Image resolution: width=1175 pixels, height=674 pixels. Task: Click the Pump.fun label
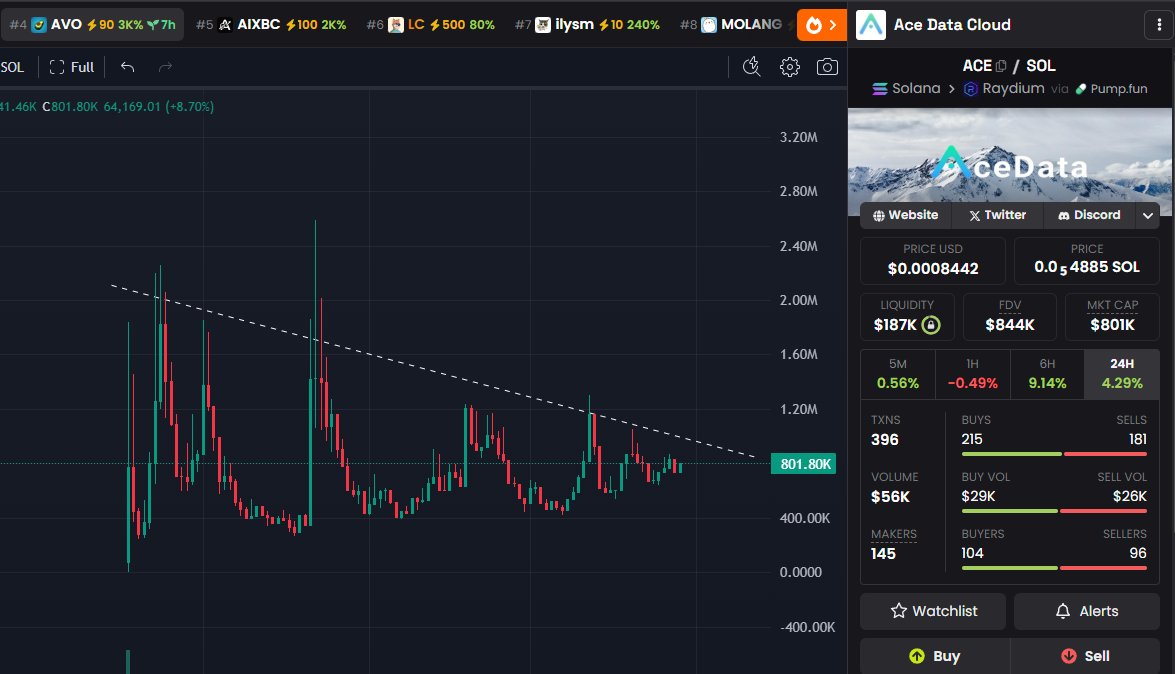pyautogui.click(x=1111, y=88)
